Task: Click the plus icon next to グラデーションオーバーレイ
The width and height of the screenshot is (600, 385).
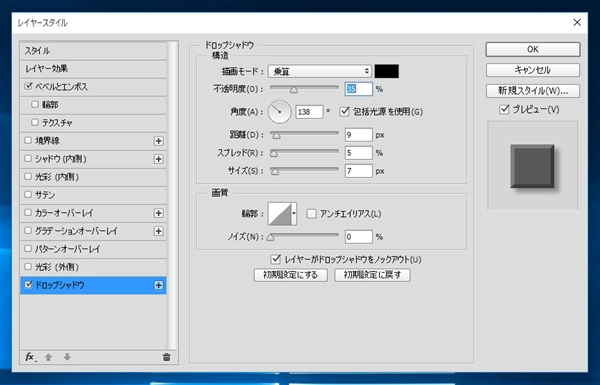Action: [x=158, y=231]
